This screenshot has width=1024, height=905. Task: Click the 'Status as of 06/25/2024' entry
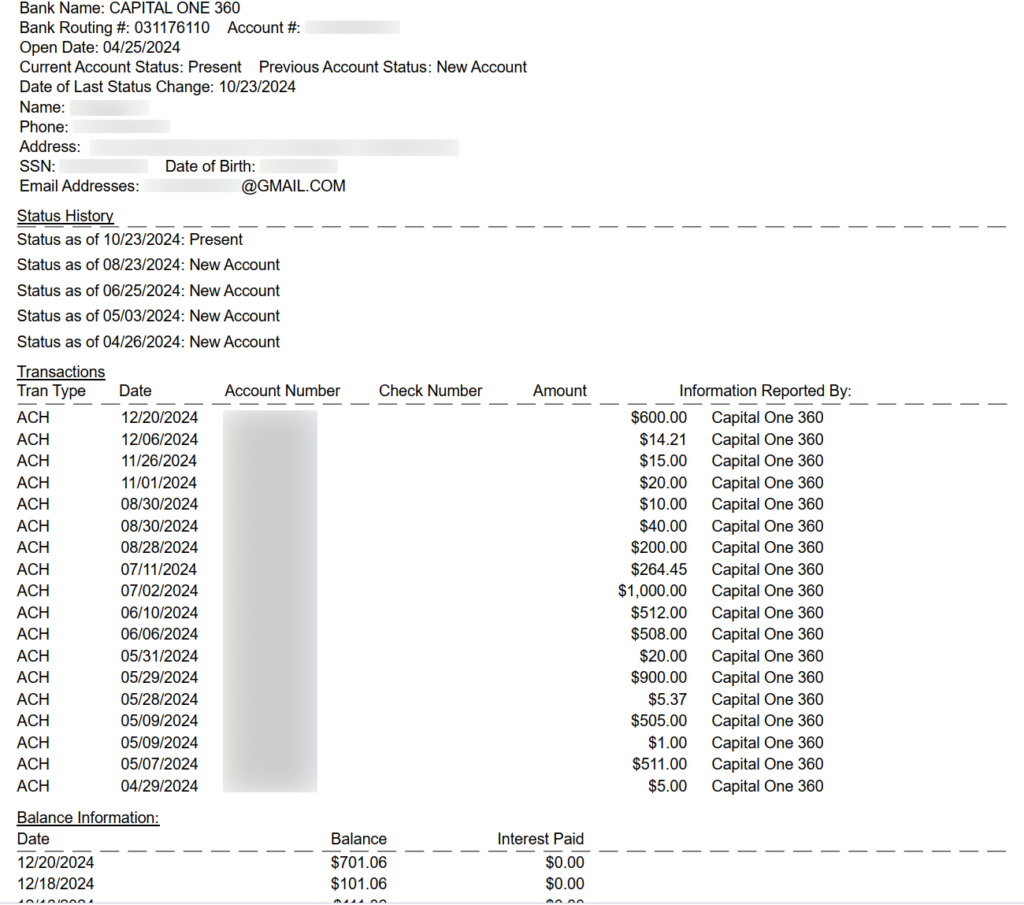[148, 291]
